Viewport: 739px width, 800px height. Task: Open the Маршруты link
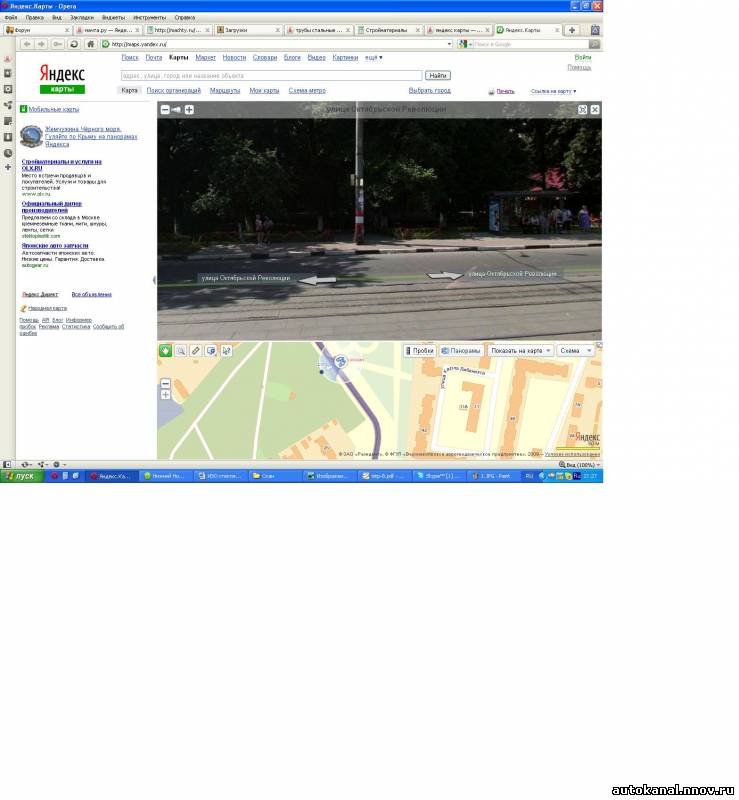(225, 90)
